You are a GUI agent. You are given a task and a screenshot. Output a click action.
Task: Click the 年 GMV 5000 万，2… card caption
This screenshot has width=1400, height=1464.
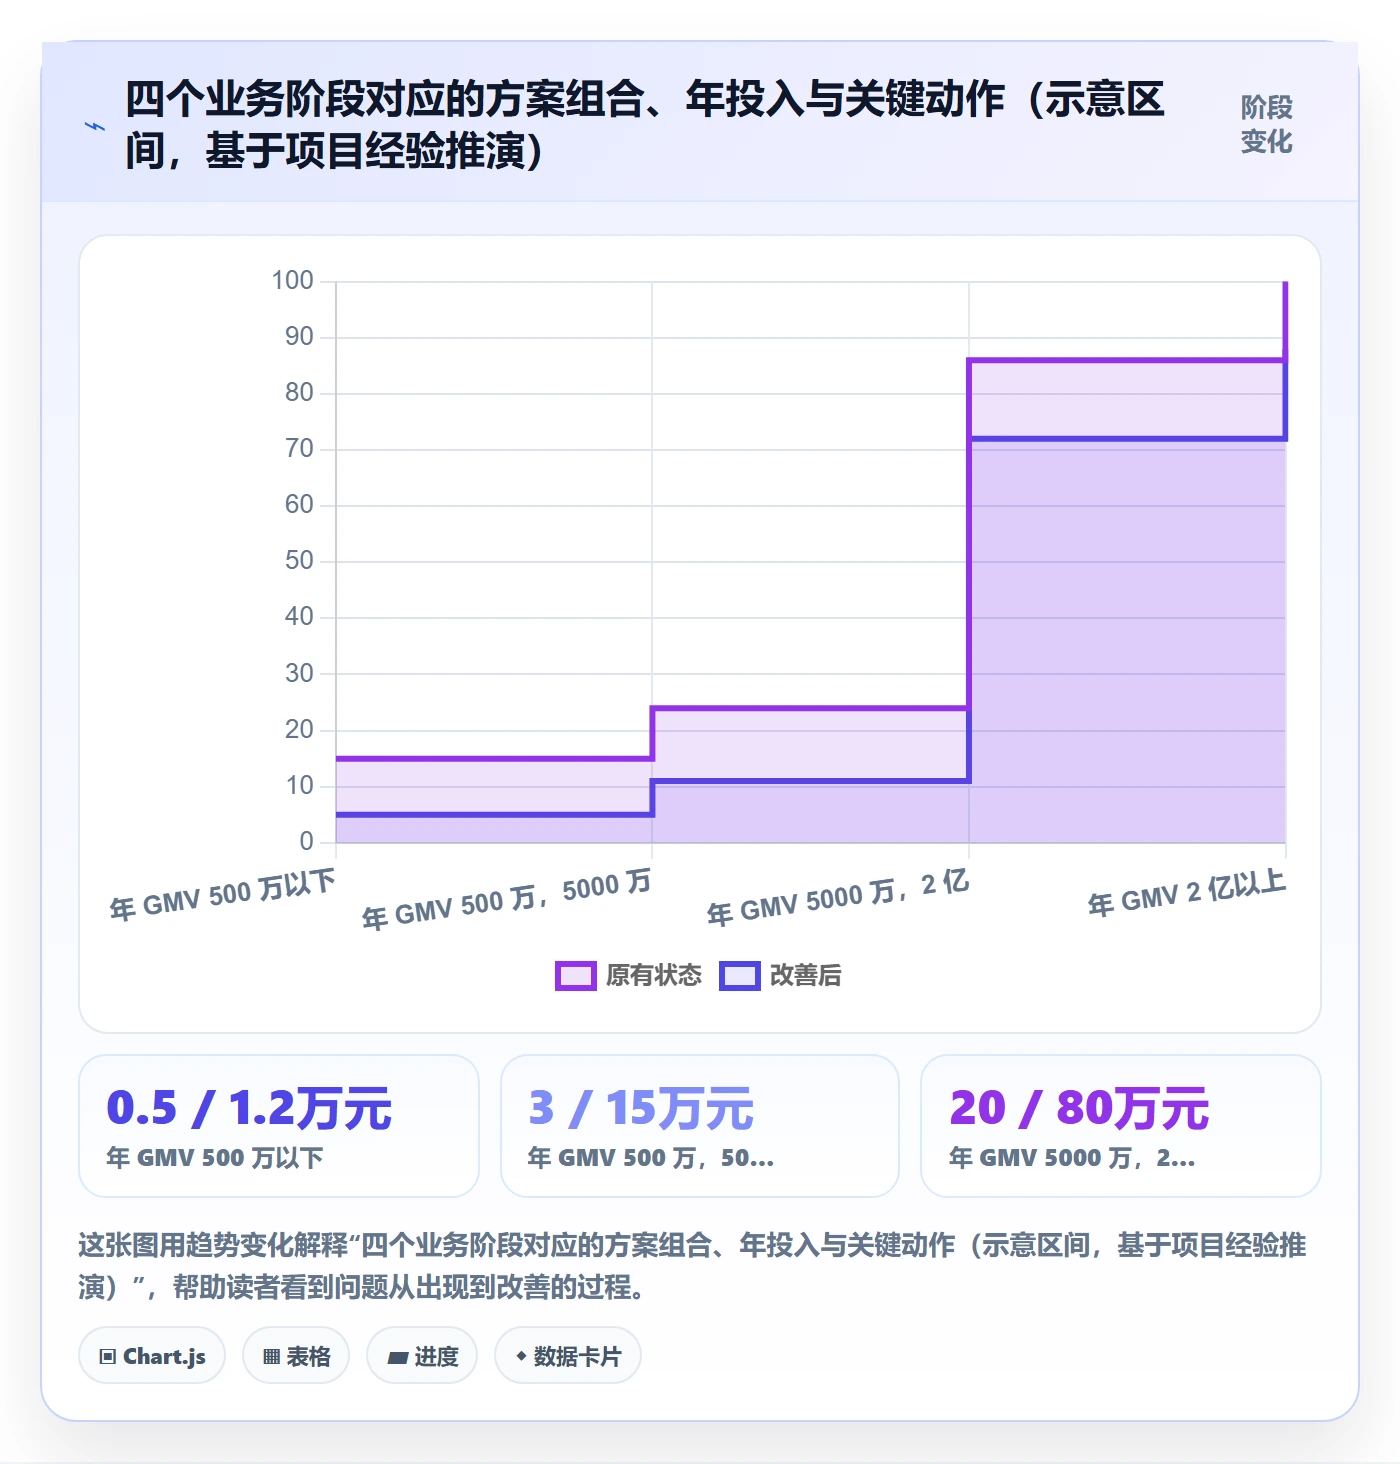(1072, 1158)
